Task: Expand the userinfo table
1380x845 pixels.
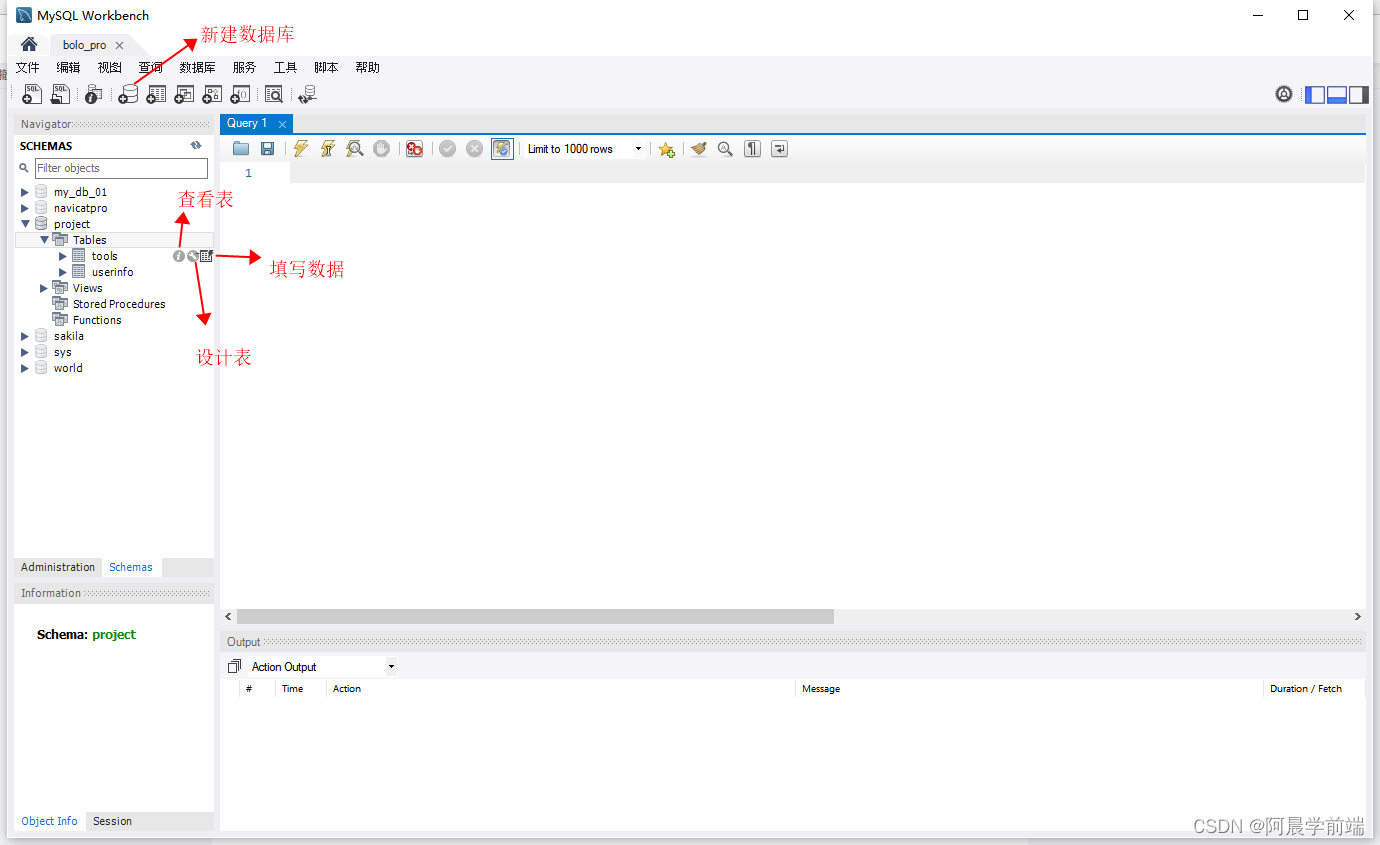Action: (63, 272)
